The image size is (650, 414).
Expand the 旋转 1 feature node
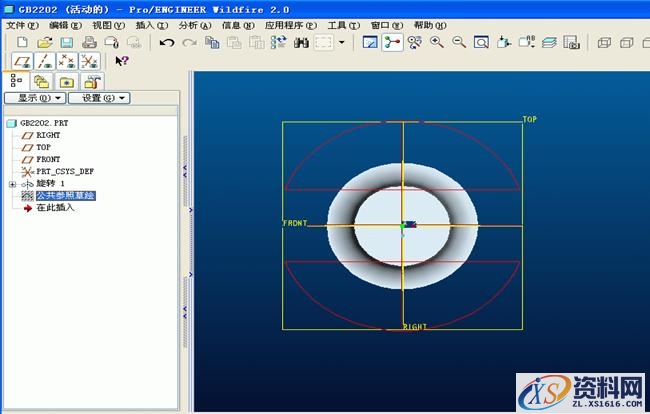[12, 184]
